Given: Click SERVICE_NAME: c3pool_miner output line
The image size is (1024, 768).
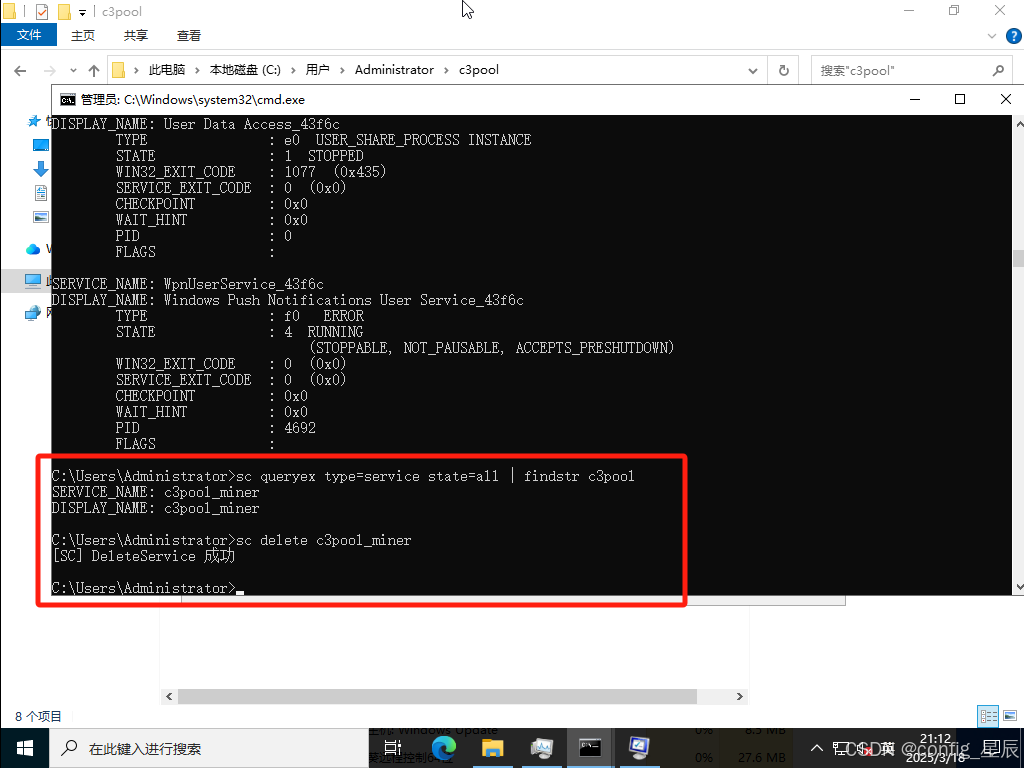Looking at the screenshot, I should 155,492.
